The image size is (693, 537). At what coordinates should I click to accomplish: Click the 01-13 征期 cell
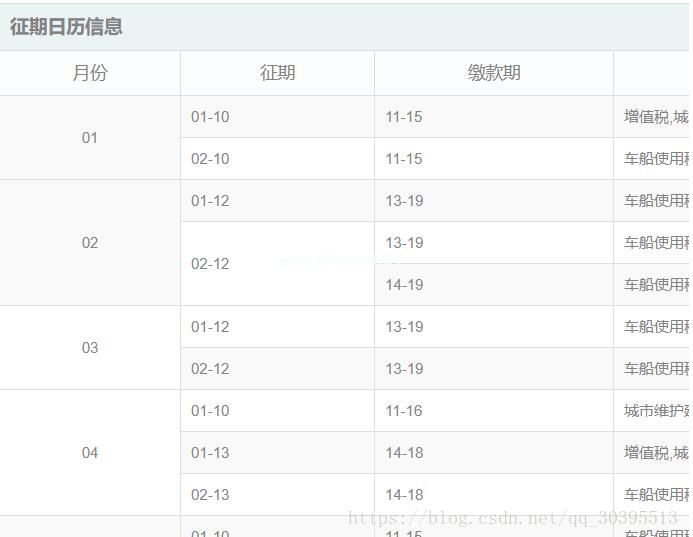tap(210, 453)
